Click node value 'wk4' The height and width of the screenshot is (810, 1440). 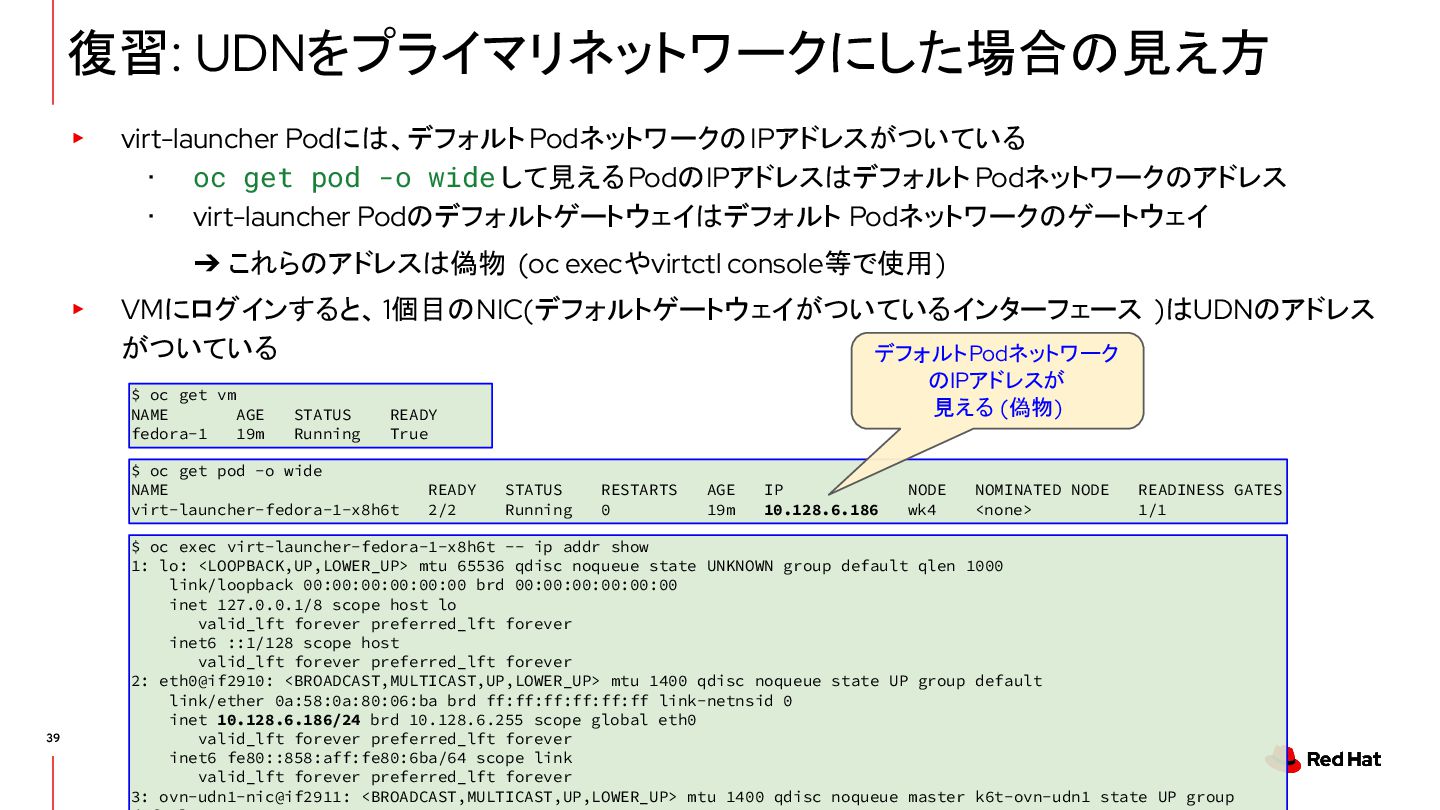922,510
